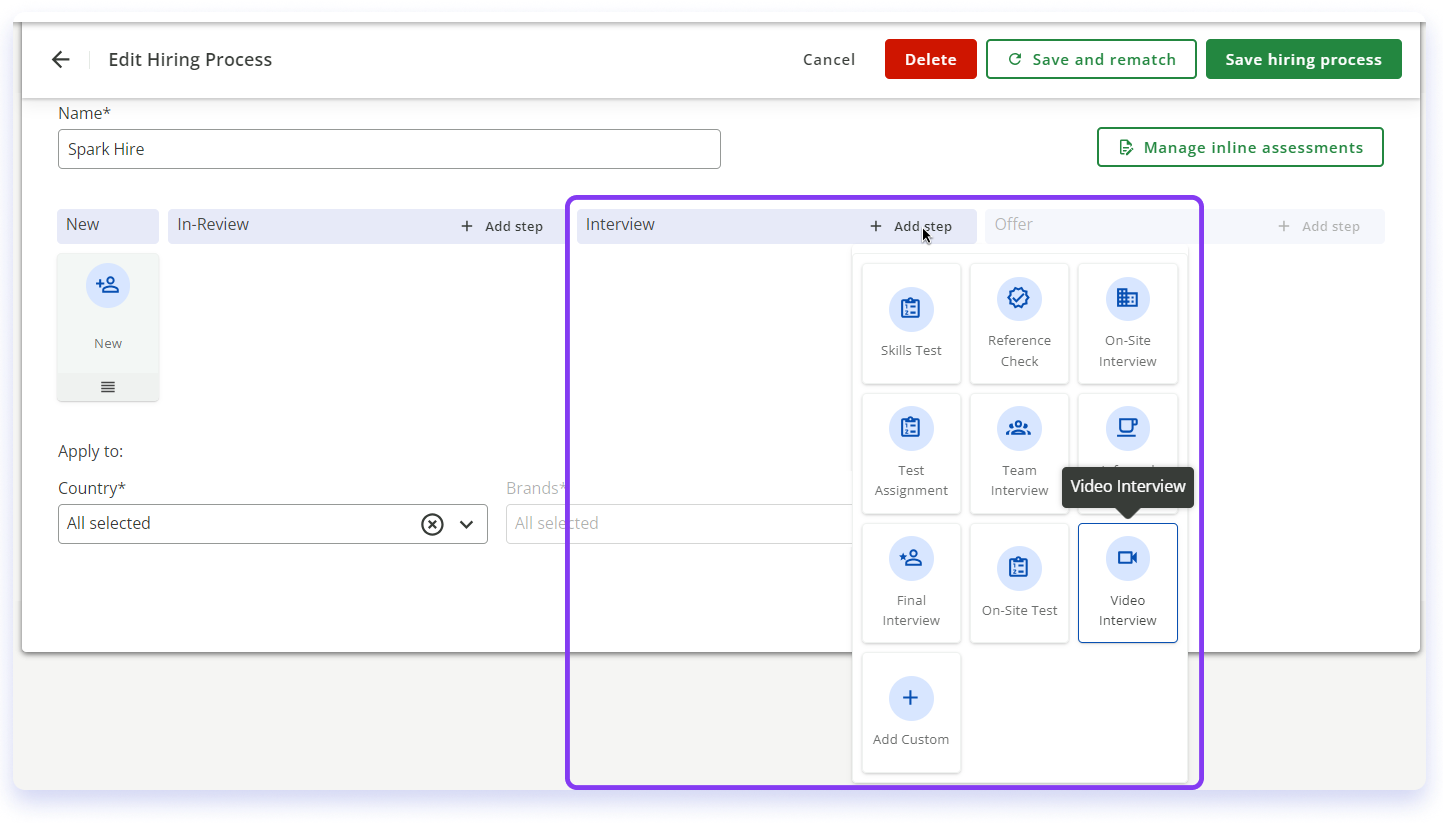Click the Edit Hiring Process title
The width and height of the screenshot is (1443, 823).
pos(190,60)
